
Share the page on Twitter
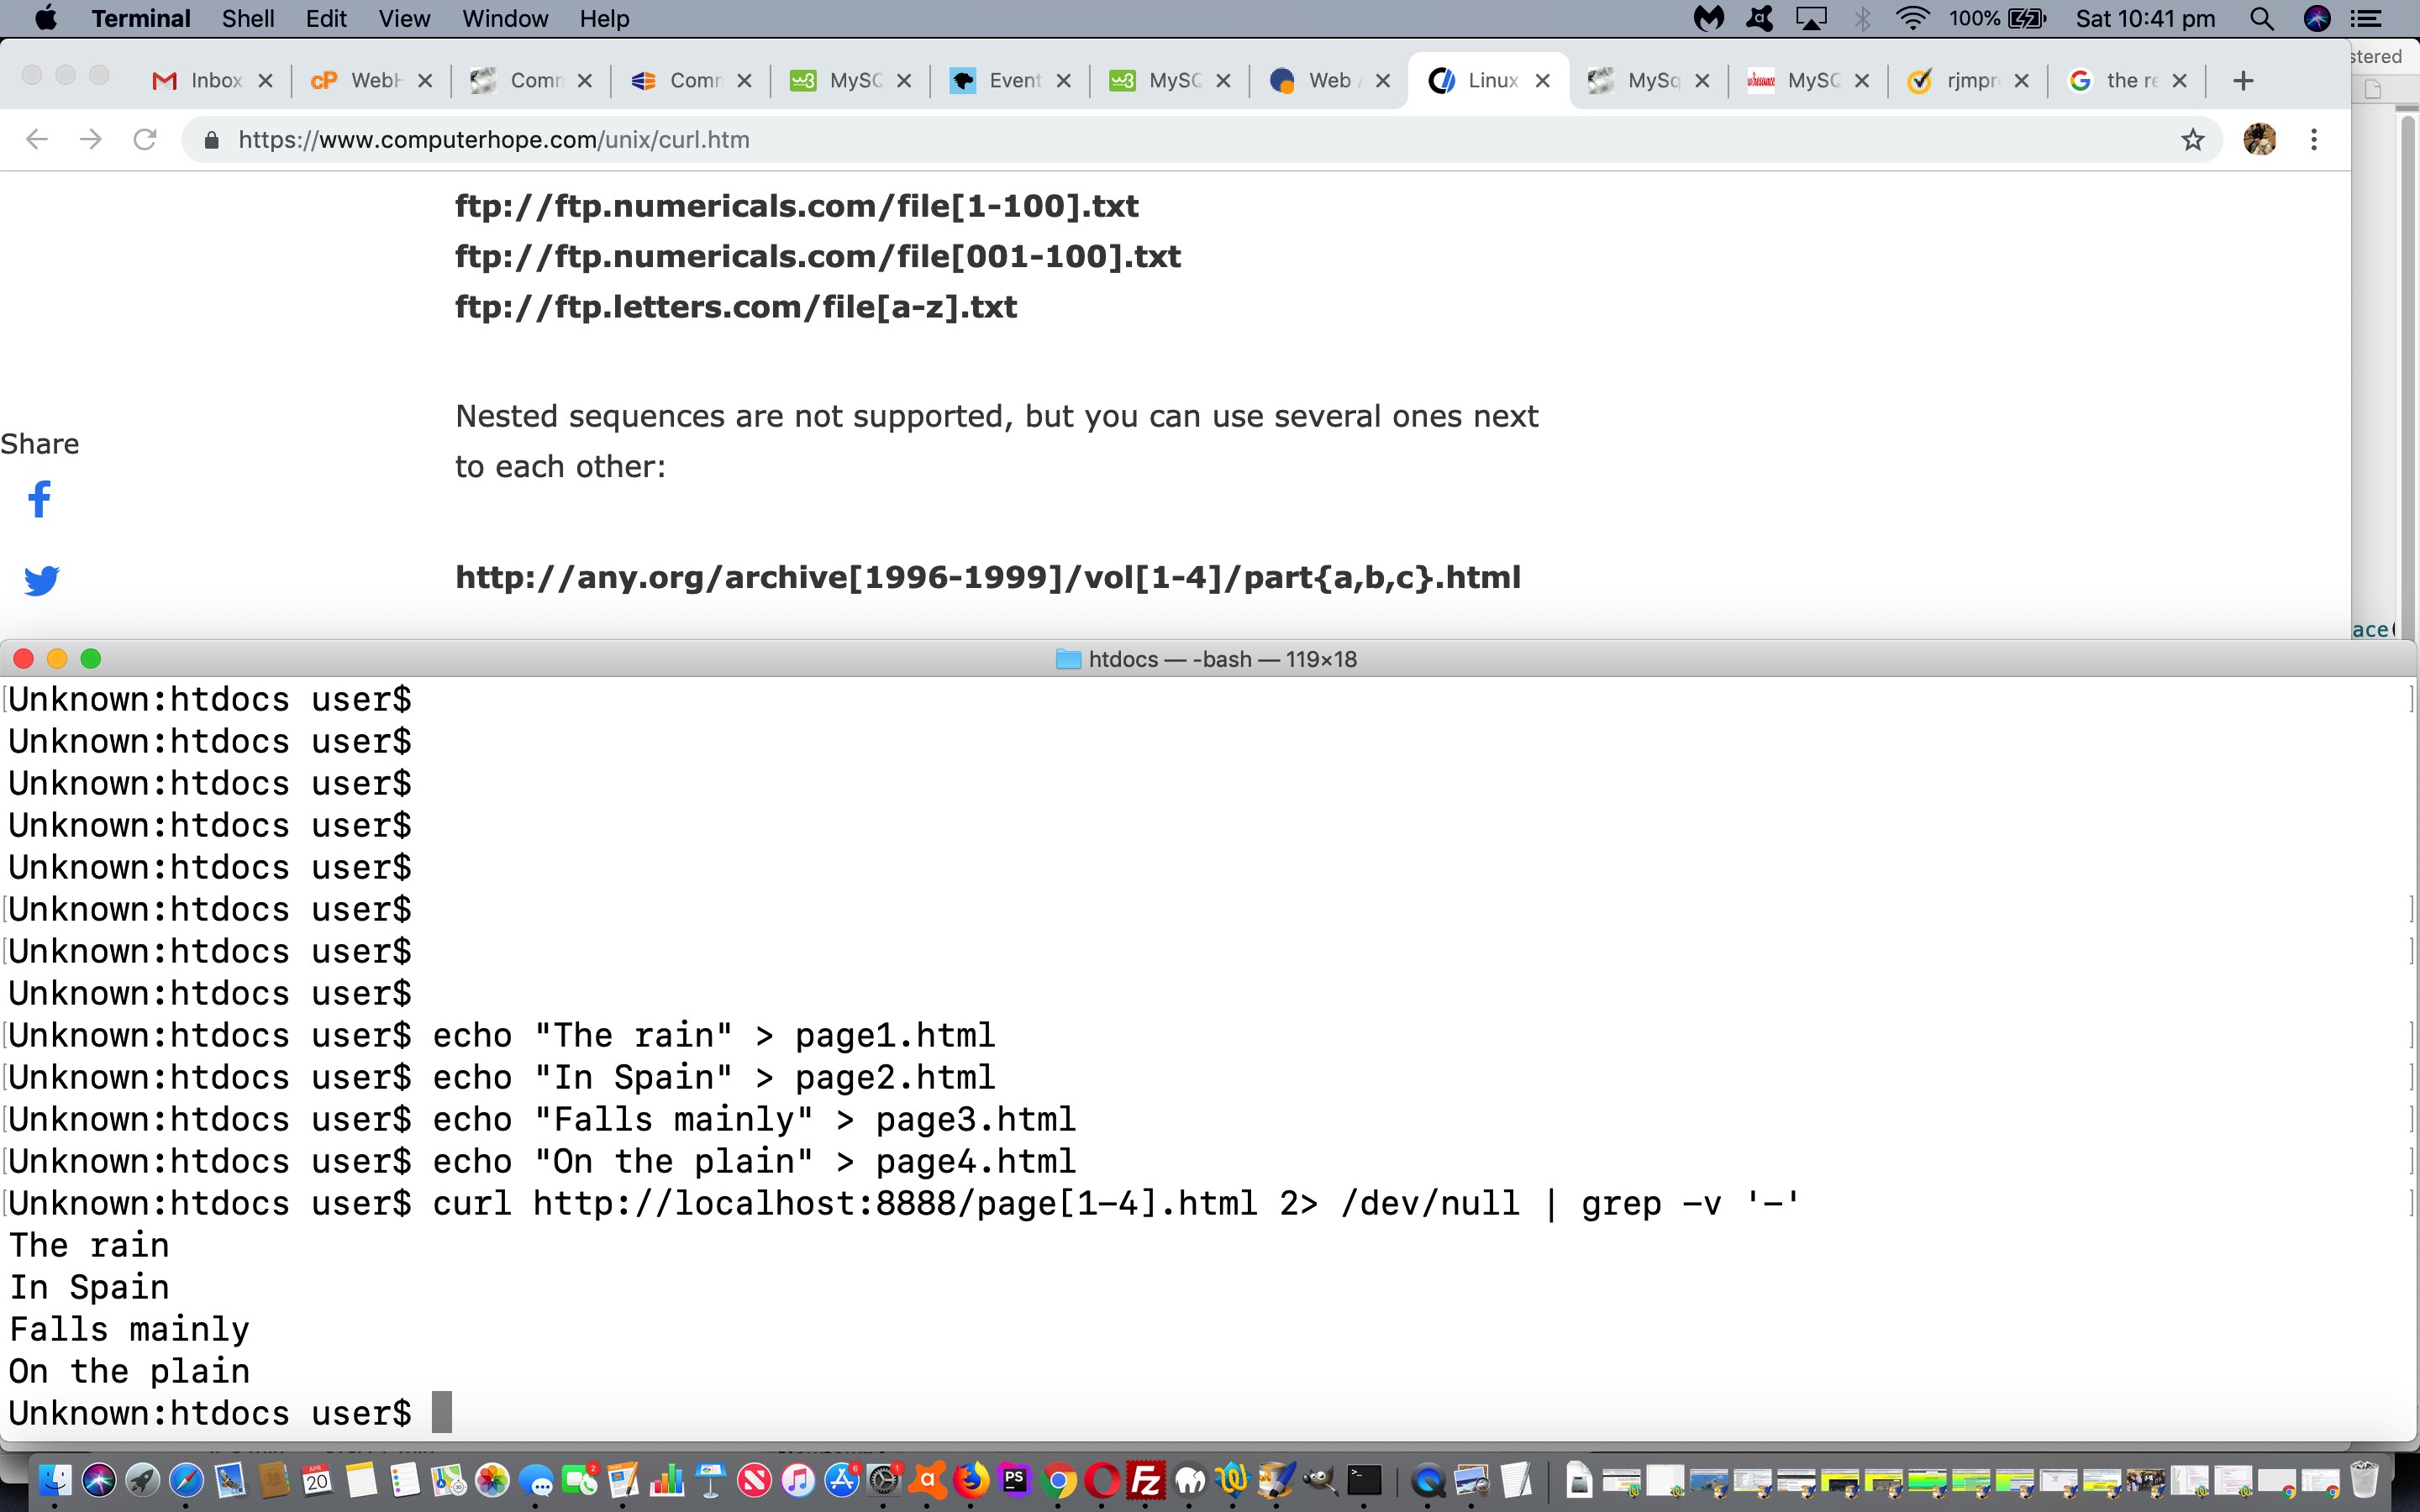tap(42, 580)
